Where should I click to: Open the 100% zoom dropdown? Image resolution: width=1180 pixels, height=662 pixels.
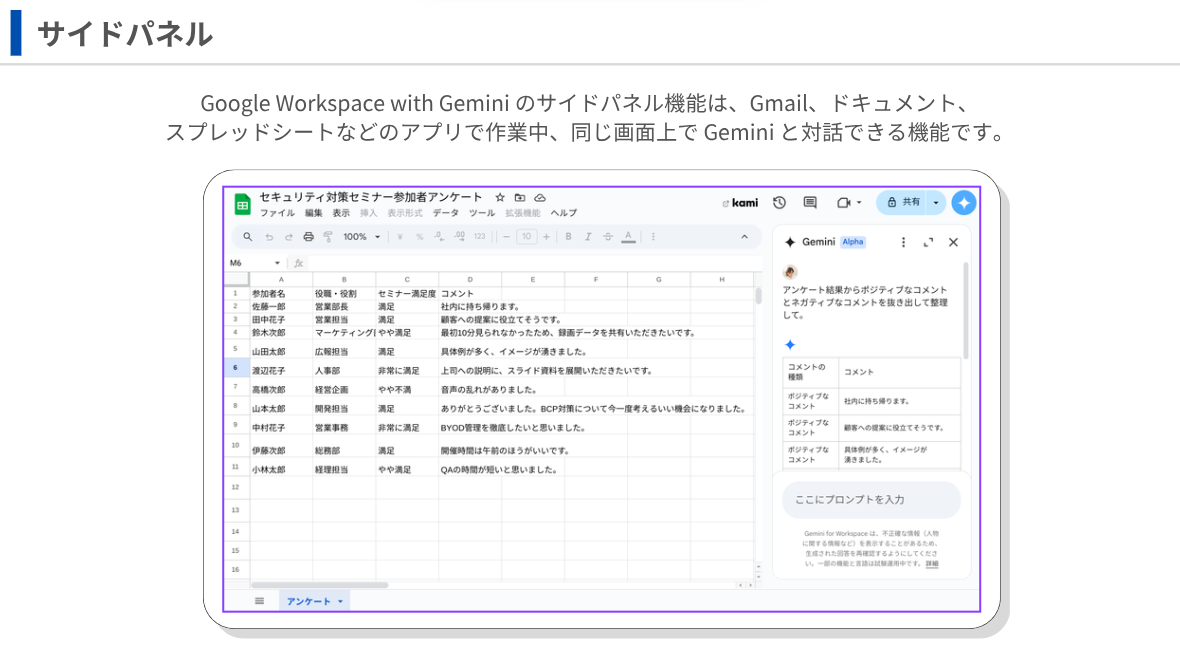pyautogui.click(x=362, y=237)
